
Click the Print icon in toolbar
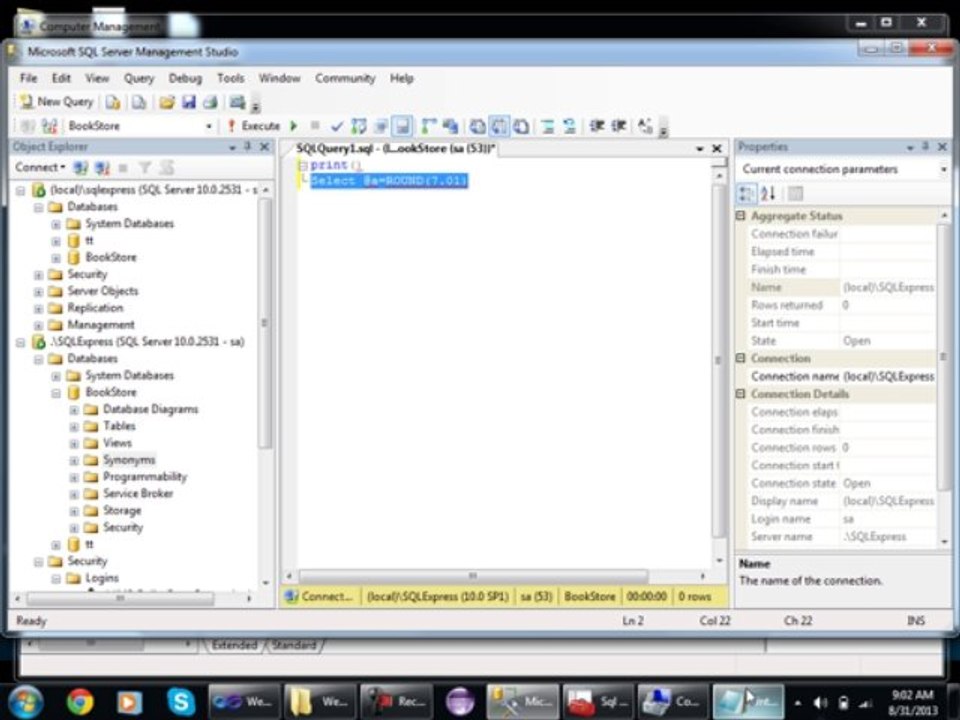[x=210, y=102]
